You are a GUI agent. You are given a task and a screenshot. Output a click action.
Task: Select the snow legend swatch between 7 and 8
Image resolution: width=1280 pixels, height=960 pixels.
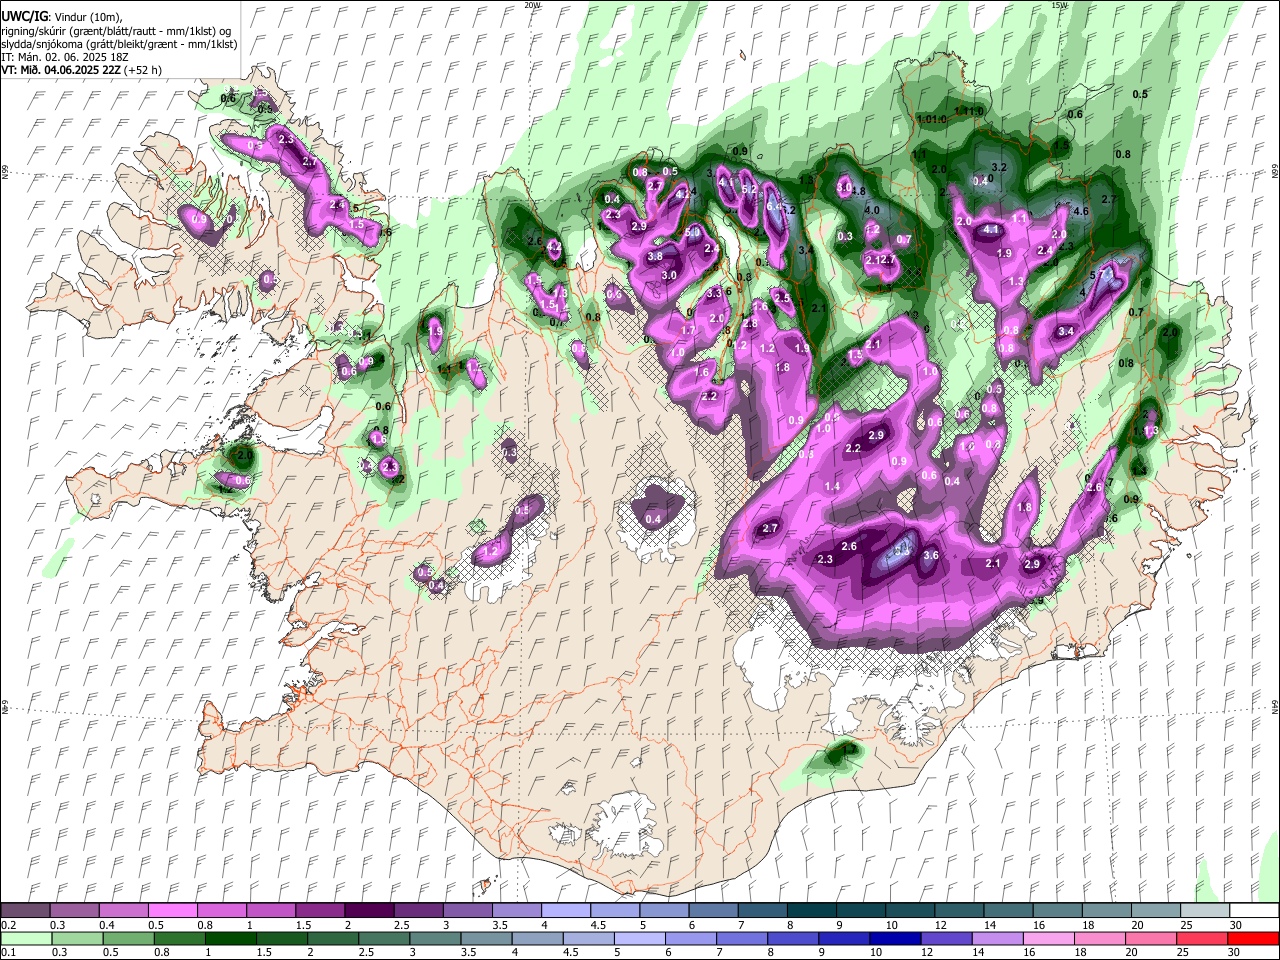(x=762, y=911)
